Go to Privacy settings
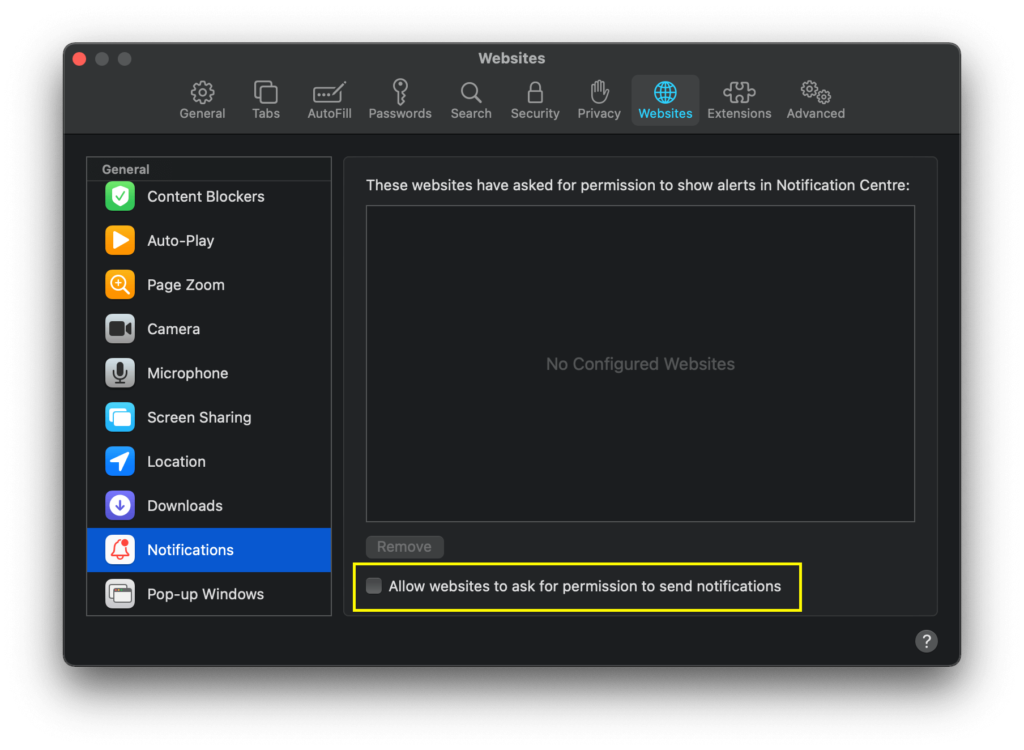Screen dimensions: 1024x750 (599, 100)
